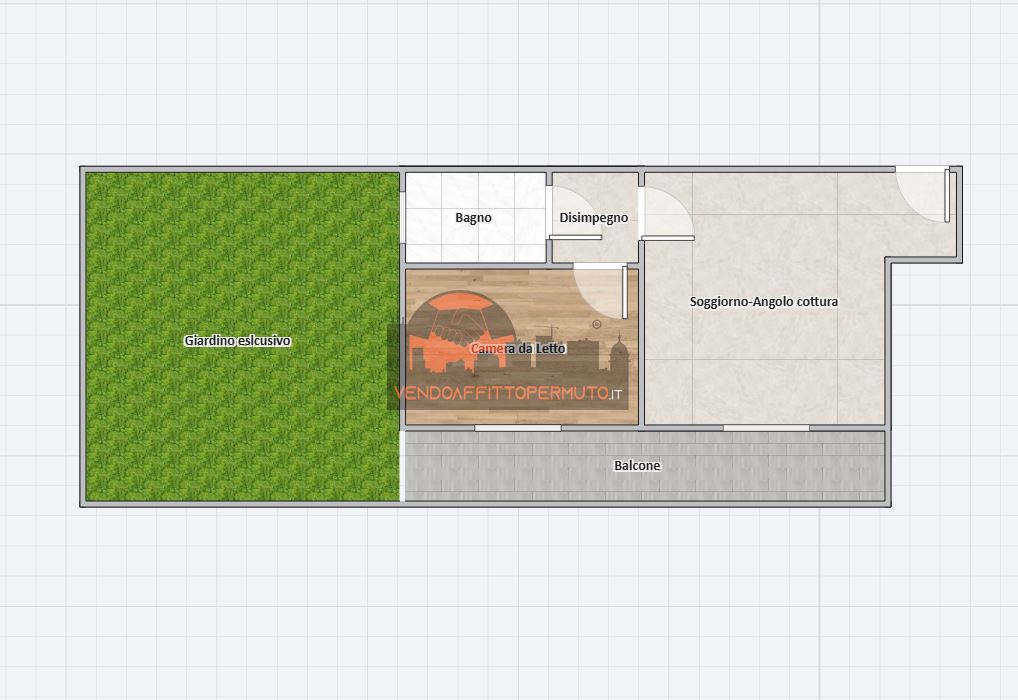
Task: Select the 'Bagno' room label
Action: [473, 218]
